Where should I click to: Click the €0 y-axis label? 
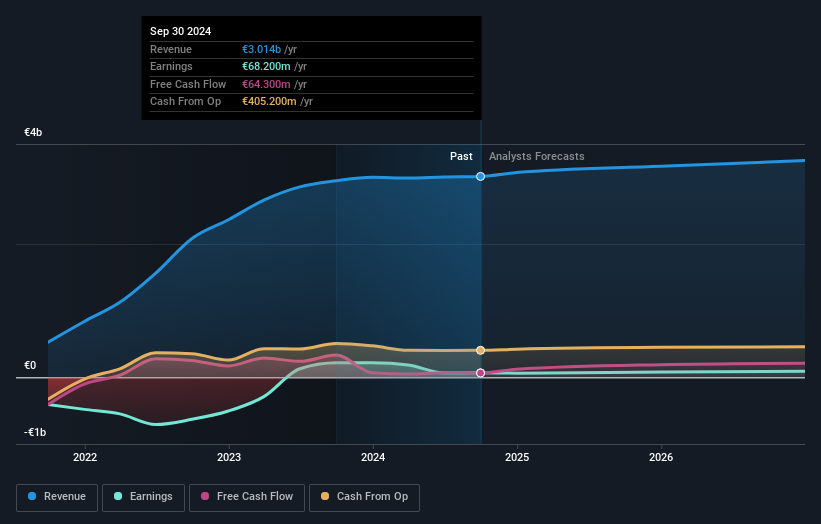30,365
